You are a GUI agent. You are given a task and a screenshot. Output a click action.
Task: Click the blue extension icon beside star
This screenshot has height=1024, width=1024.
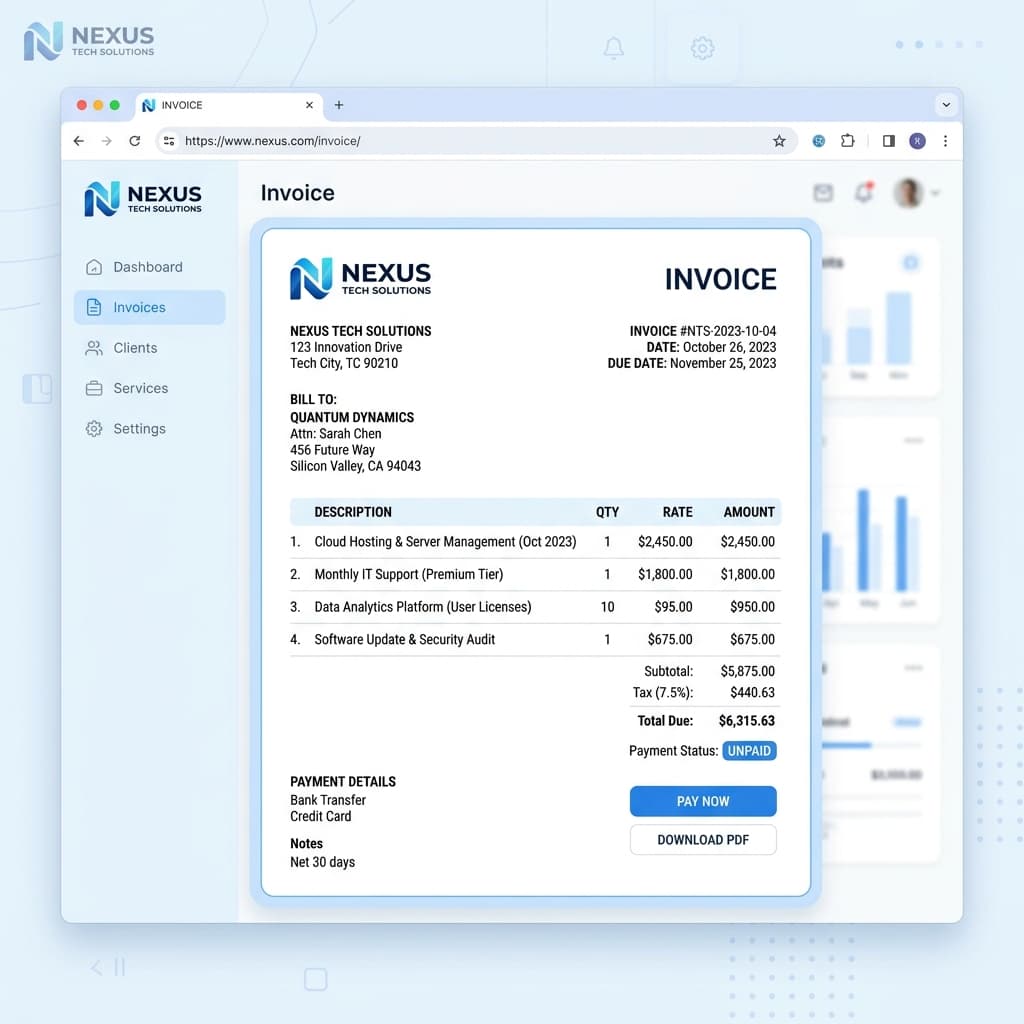[818, 141]
